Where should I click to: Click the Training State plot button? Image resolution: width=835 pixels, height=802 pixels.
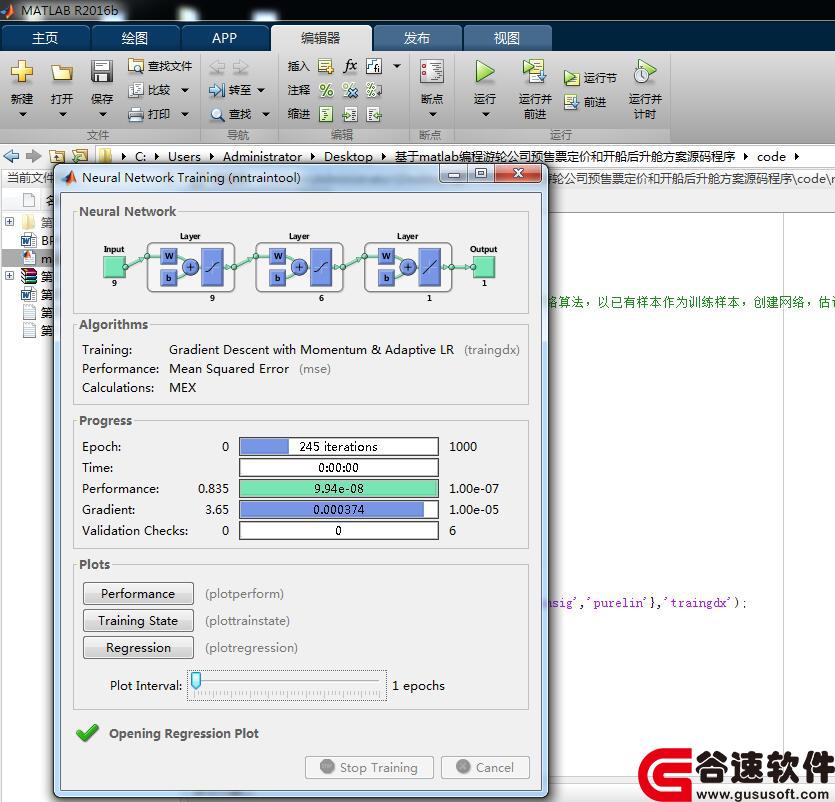138,620
